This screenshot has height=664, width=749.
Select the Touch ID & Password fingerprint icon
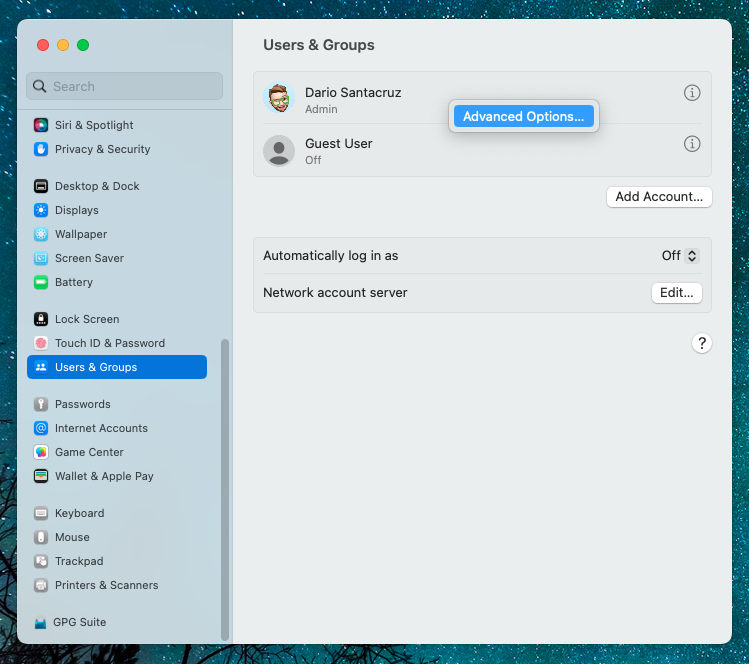point(41,343)
